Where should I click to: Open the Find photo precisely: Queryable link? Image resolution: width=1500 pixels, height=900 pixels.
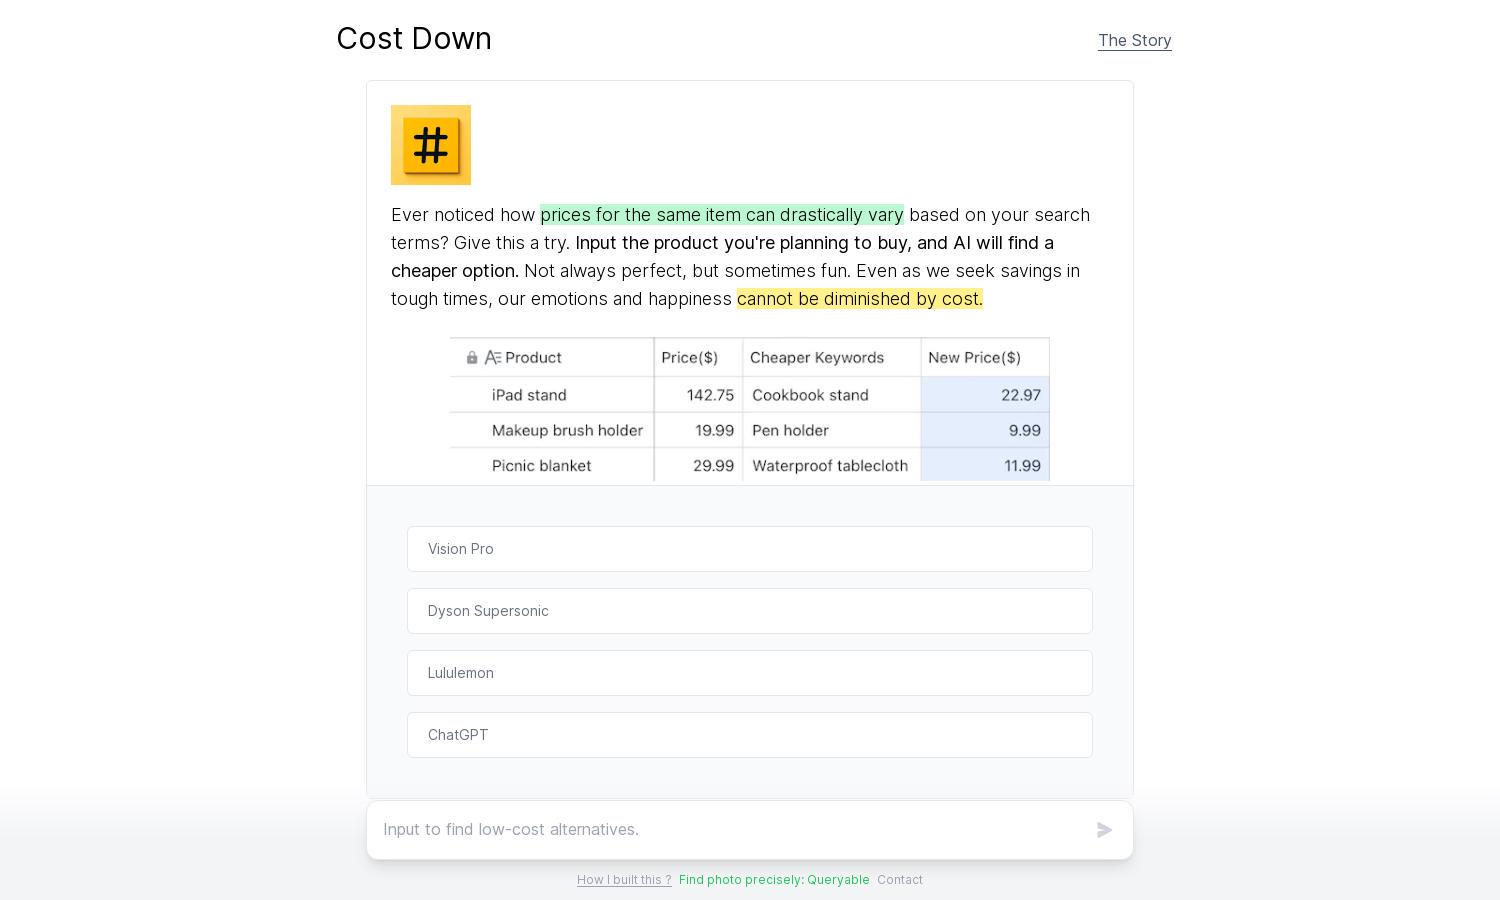(774, 880)
